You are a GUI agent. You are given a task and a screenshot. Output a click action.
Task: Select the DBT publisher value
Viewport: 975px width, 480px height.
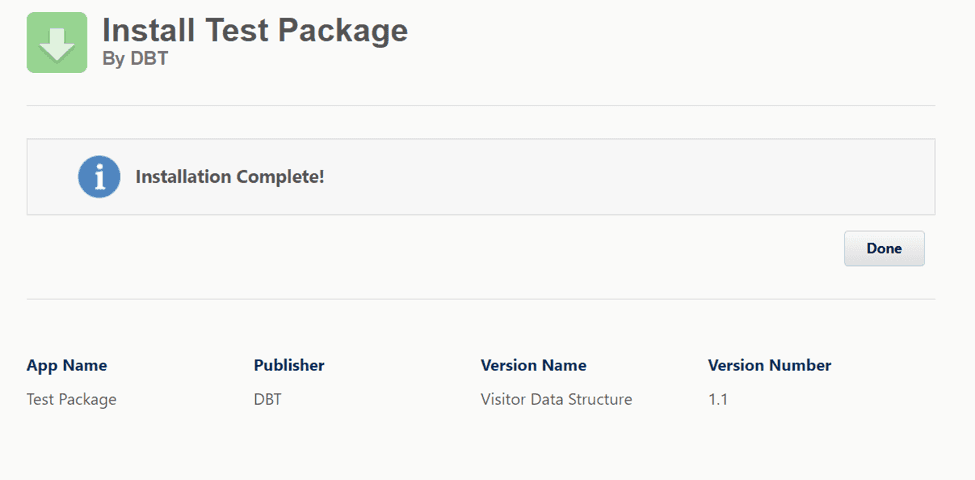[267, 399]
